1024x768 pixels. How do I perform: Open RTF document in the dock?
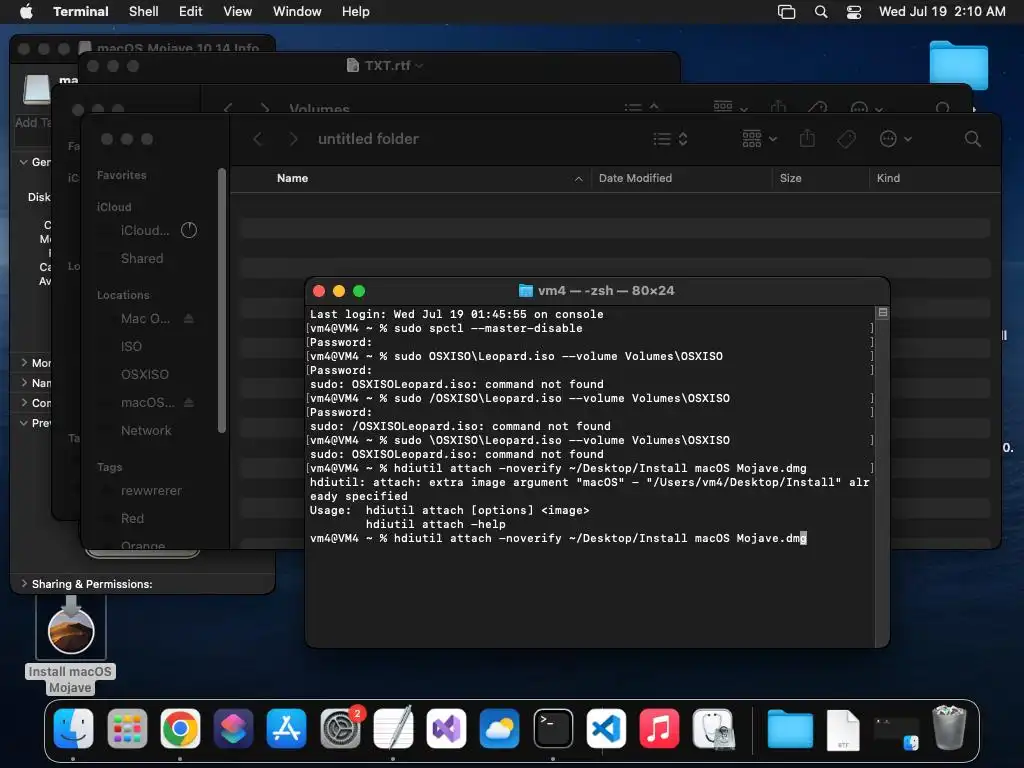click(x=843, y=729)
